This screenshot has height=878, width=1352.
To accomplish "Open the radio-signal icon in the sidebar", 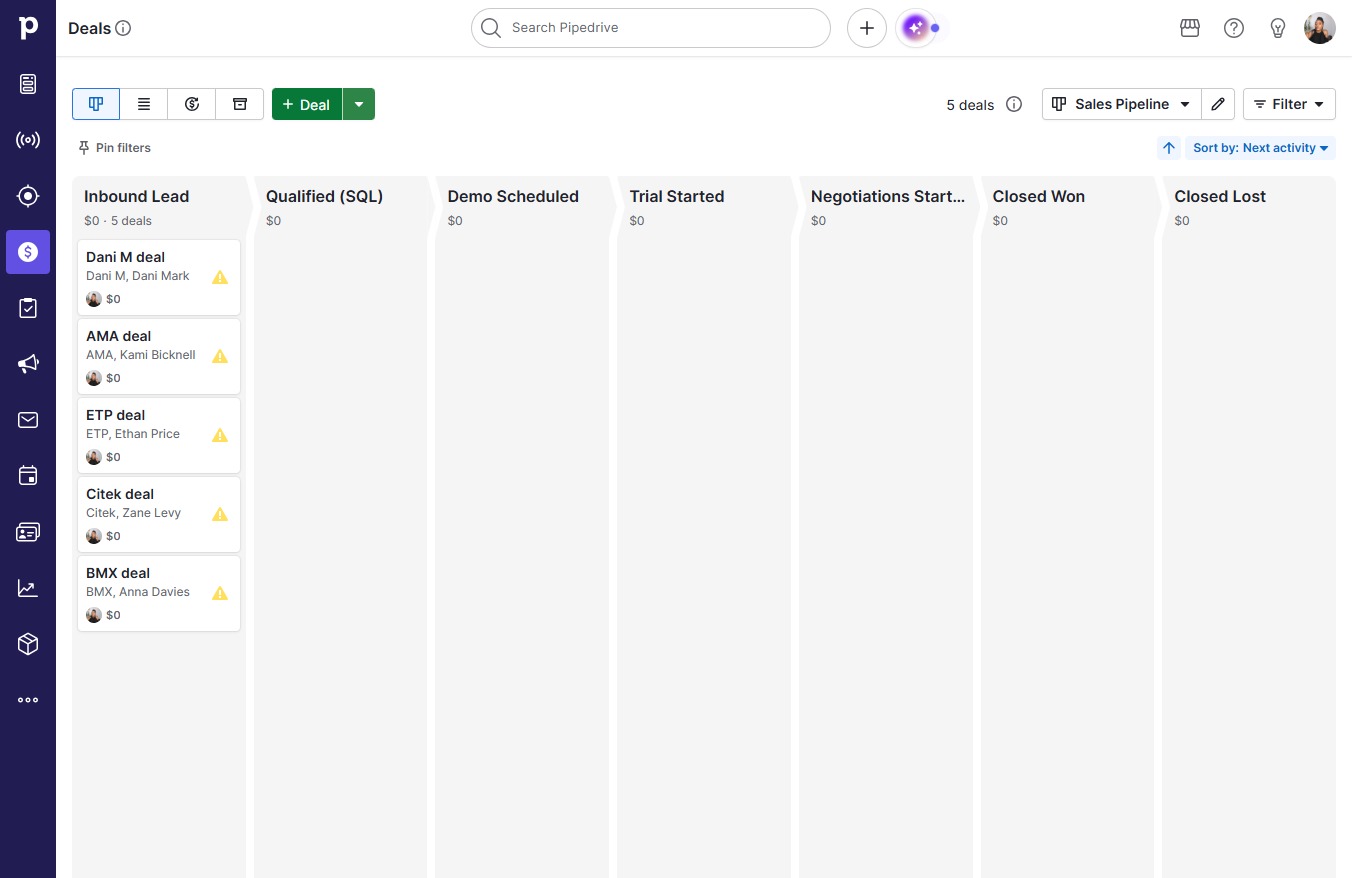I will pyautogui.click(x=28, y=140).
